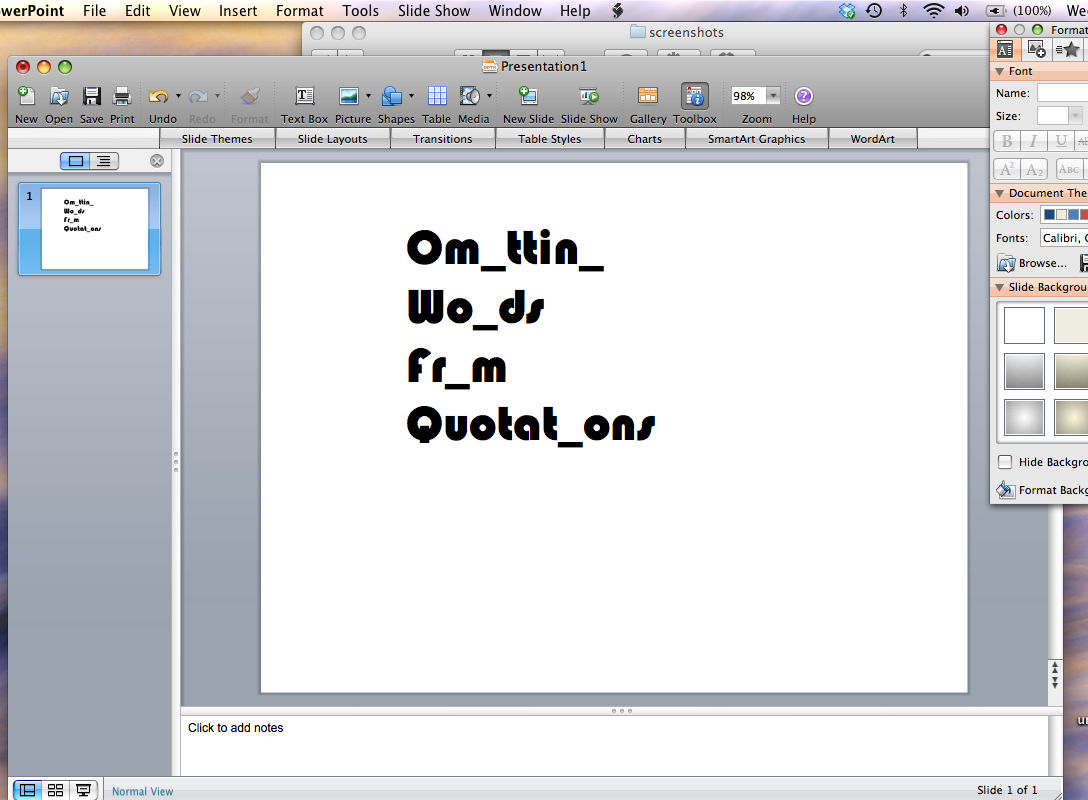Open the Shapes dropdown arrow
The height and width of the screenshot is (800, 1088).
(x=411, y=97)
